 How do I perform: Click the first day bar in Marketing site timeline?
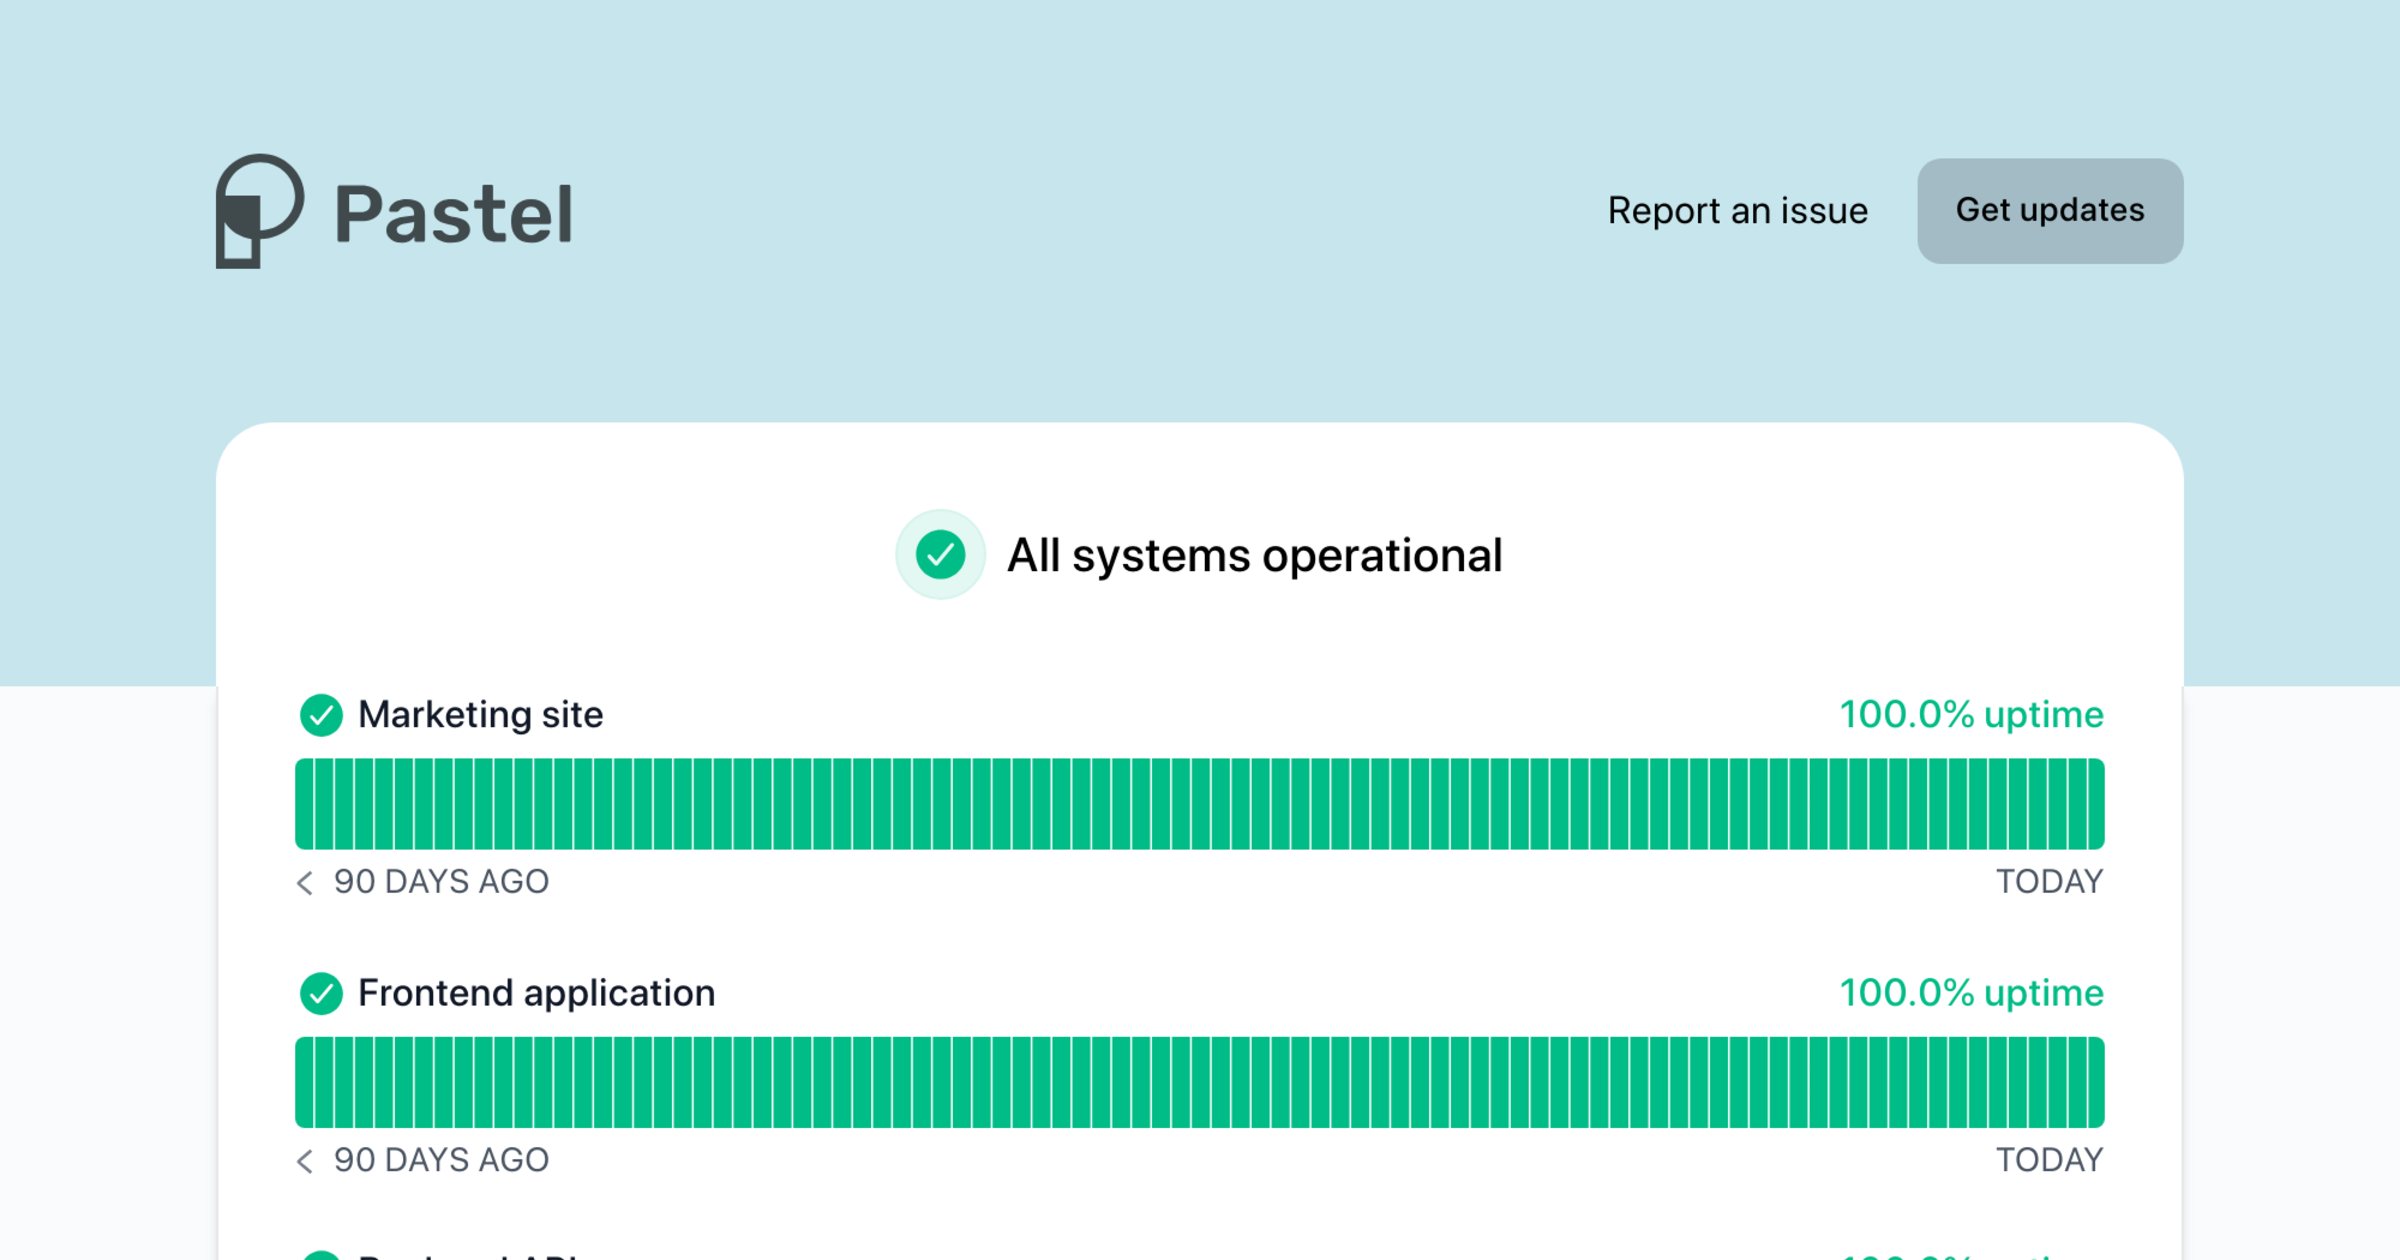click(x=304, y=804)
